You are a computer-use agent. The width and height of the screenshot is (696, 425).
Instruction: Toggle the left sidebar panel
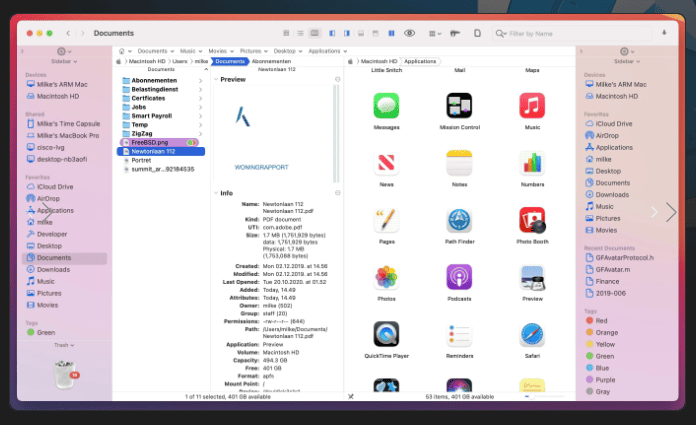[332, 33]
